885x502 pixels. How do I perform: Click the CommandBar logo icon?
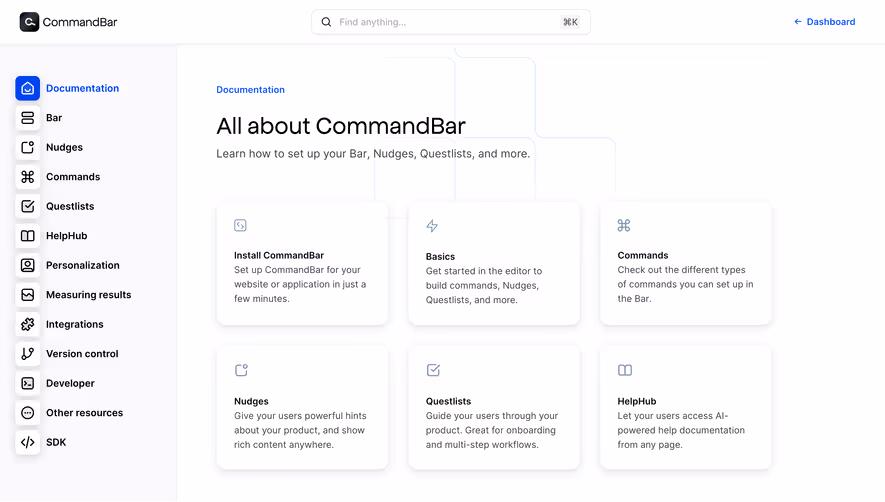click(29, 22)
